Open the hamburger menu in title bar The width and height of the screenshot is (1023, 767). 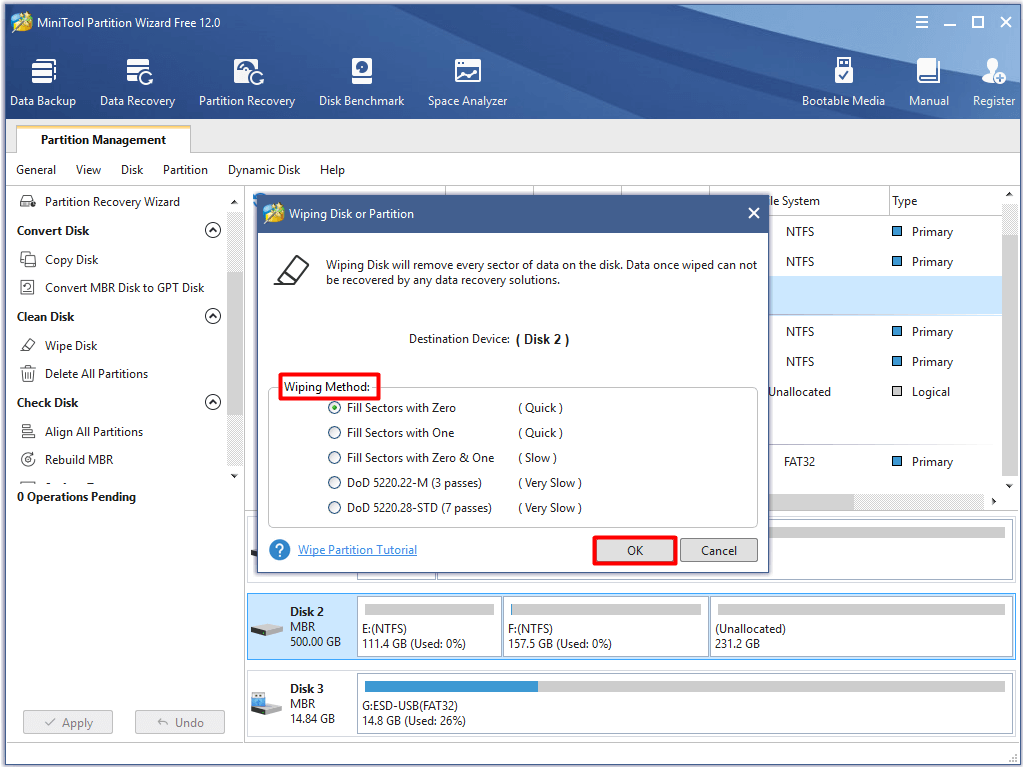pos(922,23)
